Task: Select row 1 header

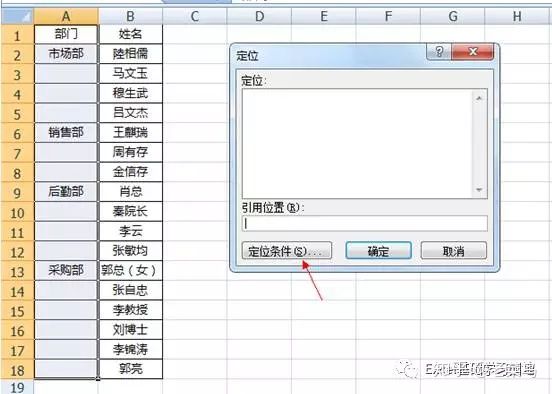Action: (x=18, y=35)
